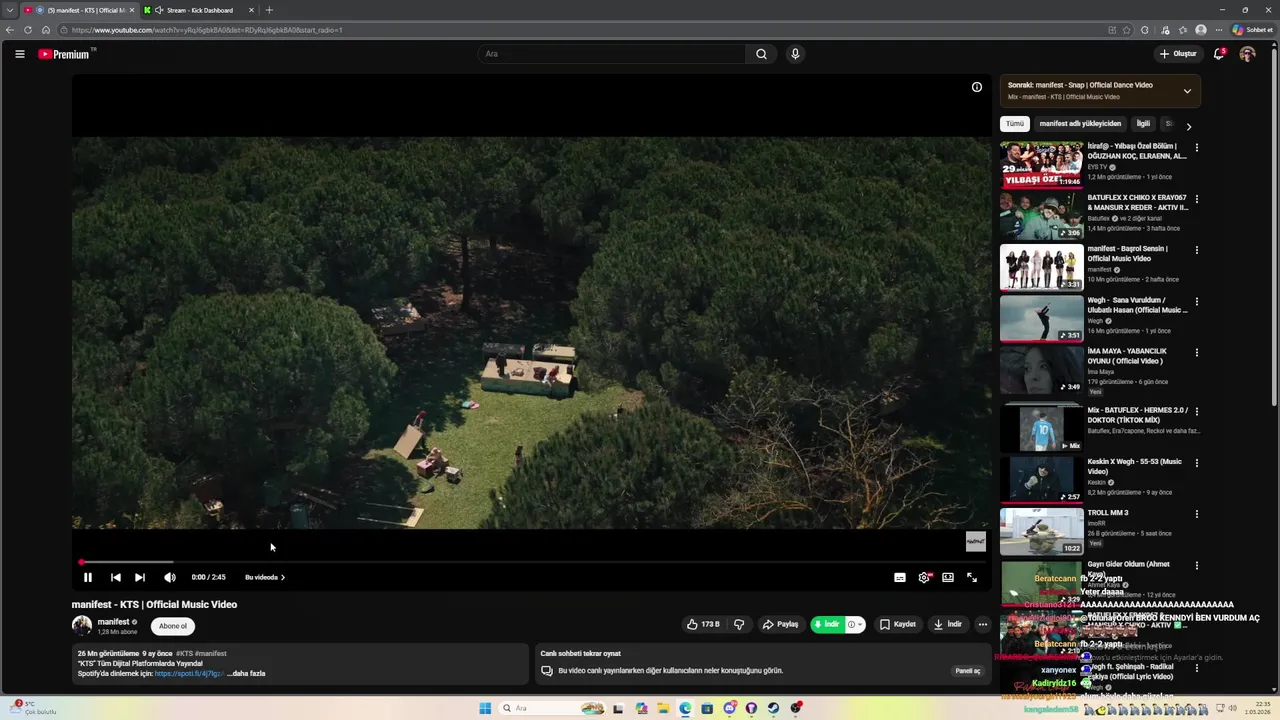Open more actions three-dot menu

(x=983, y=624)
